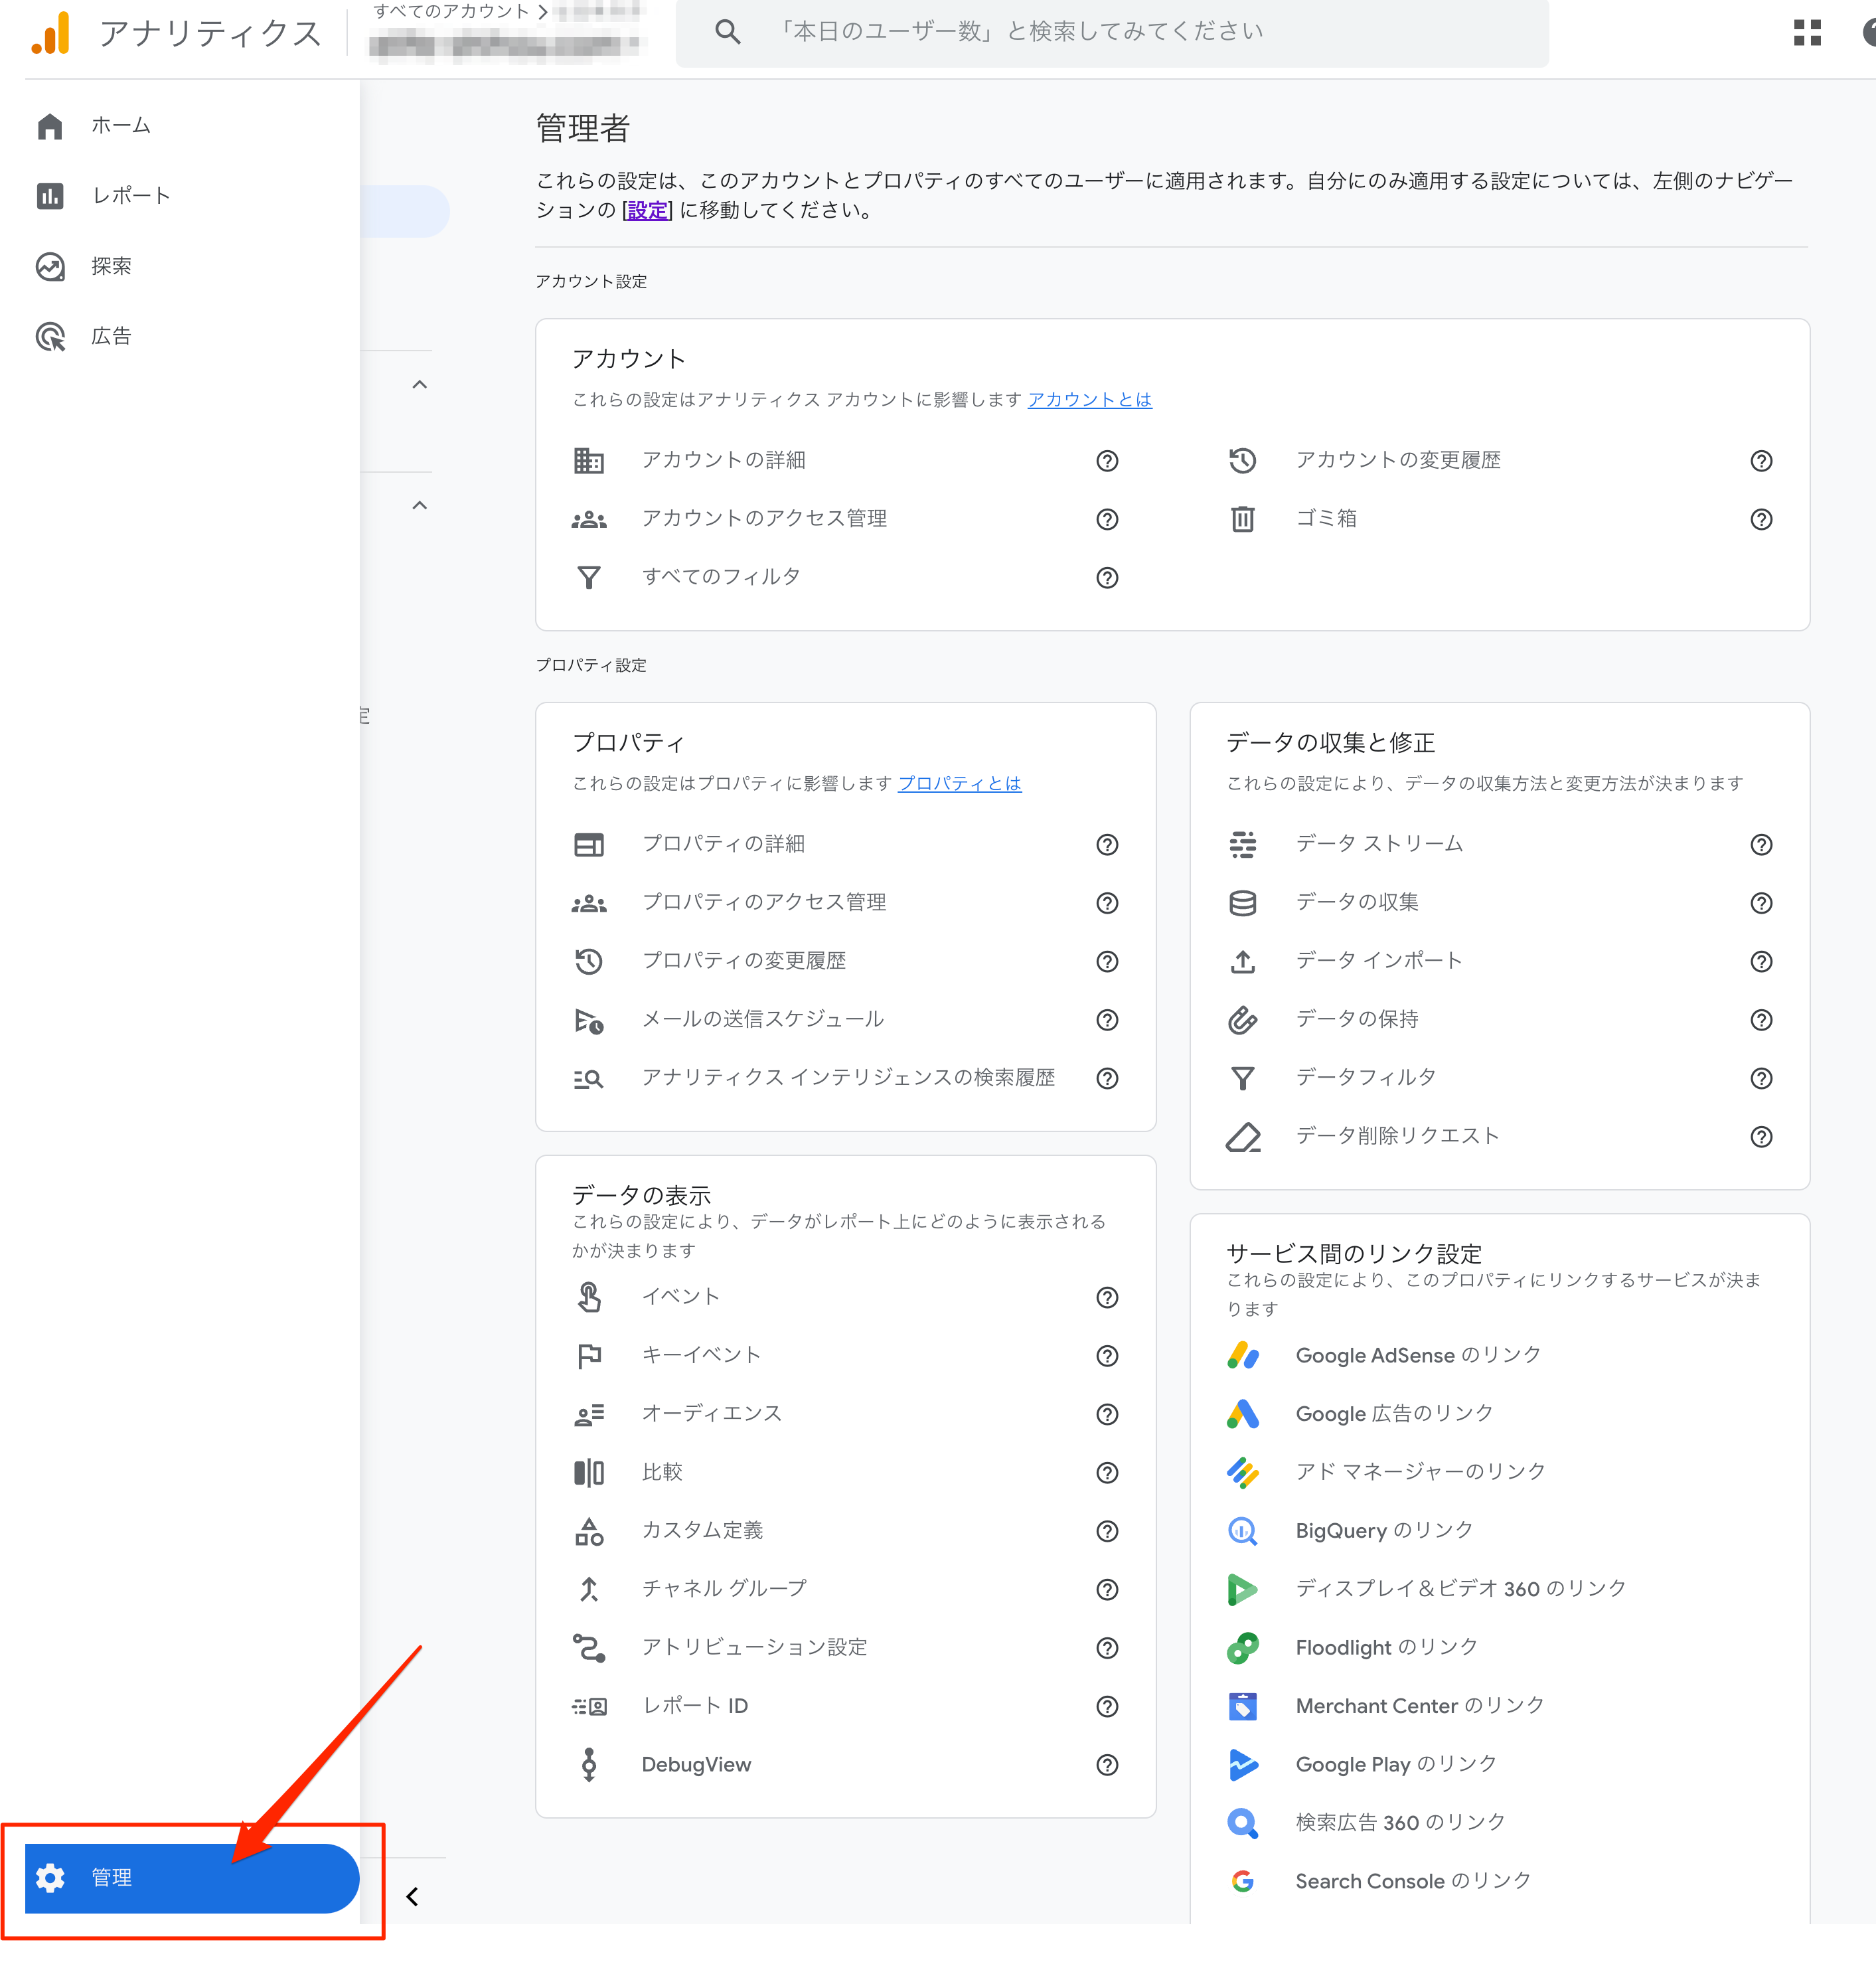Image resolution: width=1876 pixels, height=1968 pixels.
Task: Show help for ゴミ箱
Action: coord(1761,519)
